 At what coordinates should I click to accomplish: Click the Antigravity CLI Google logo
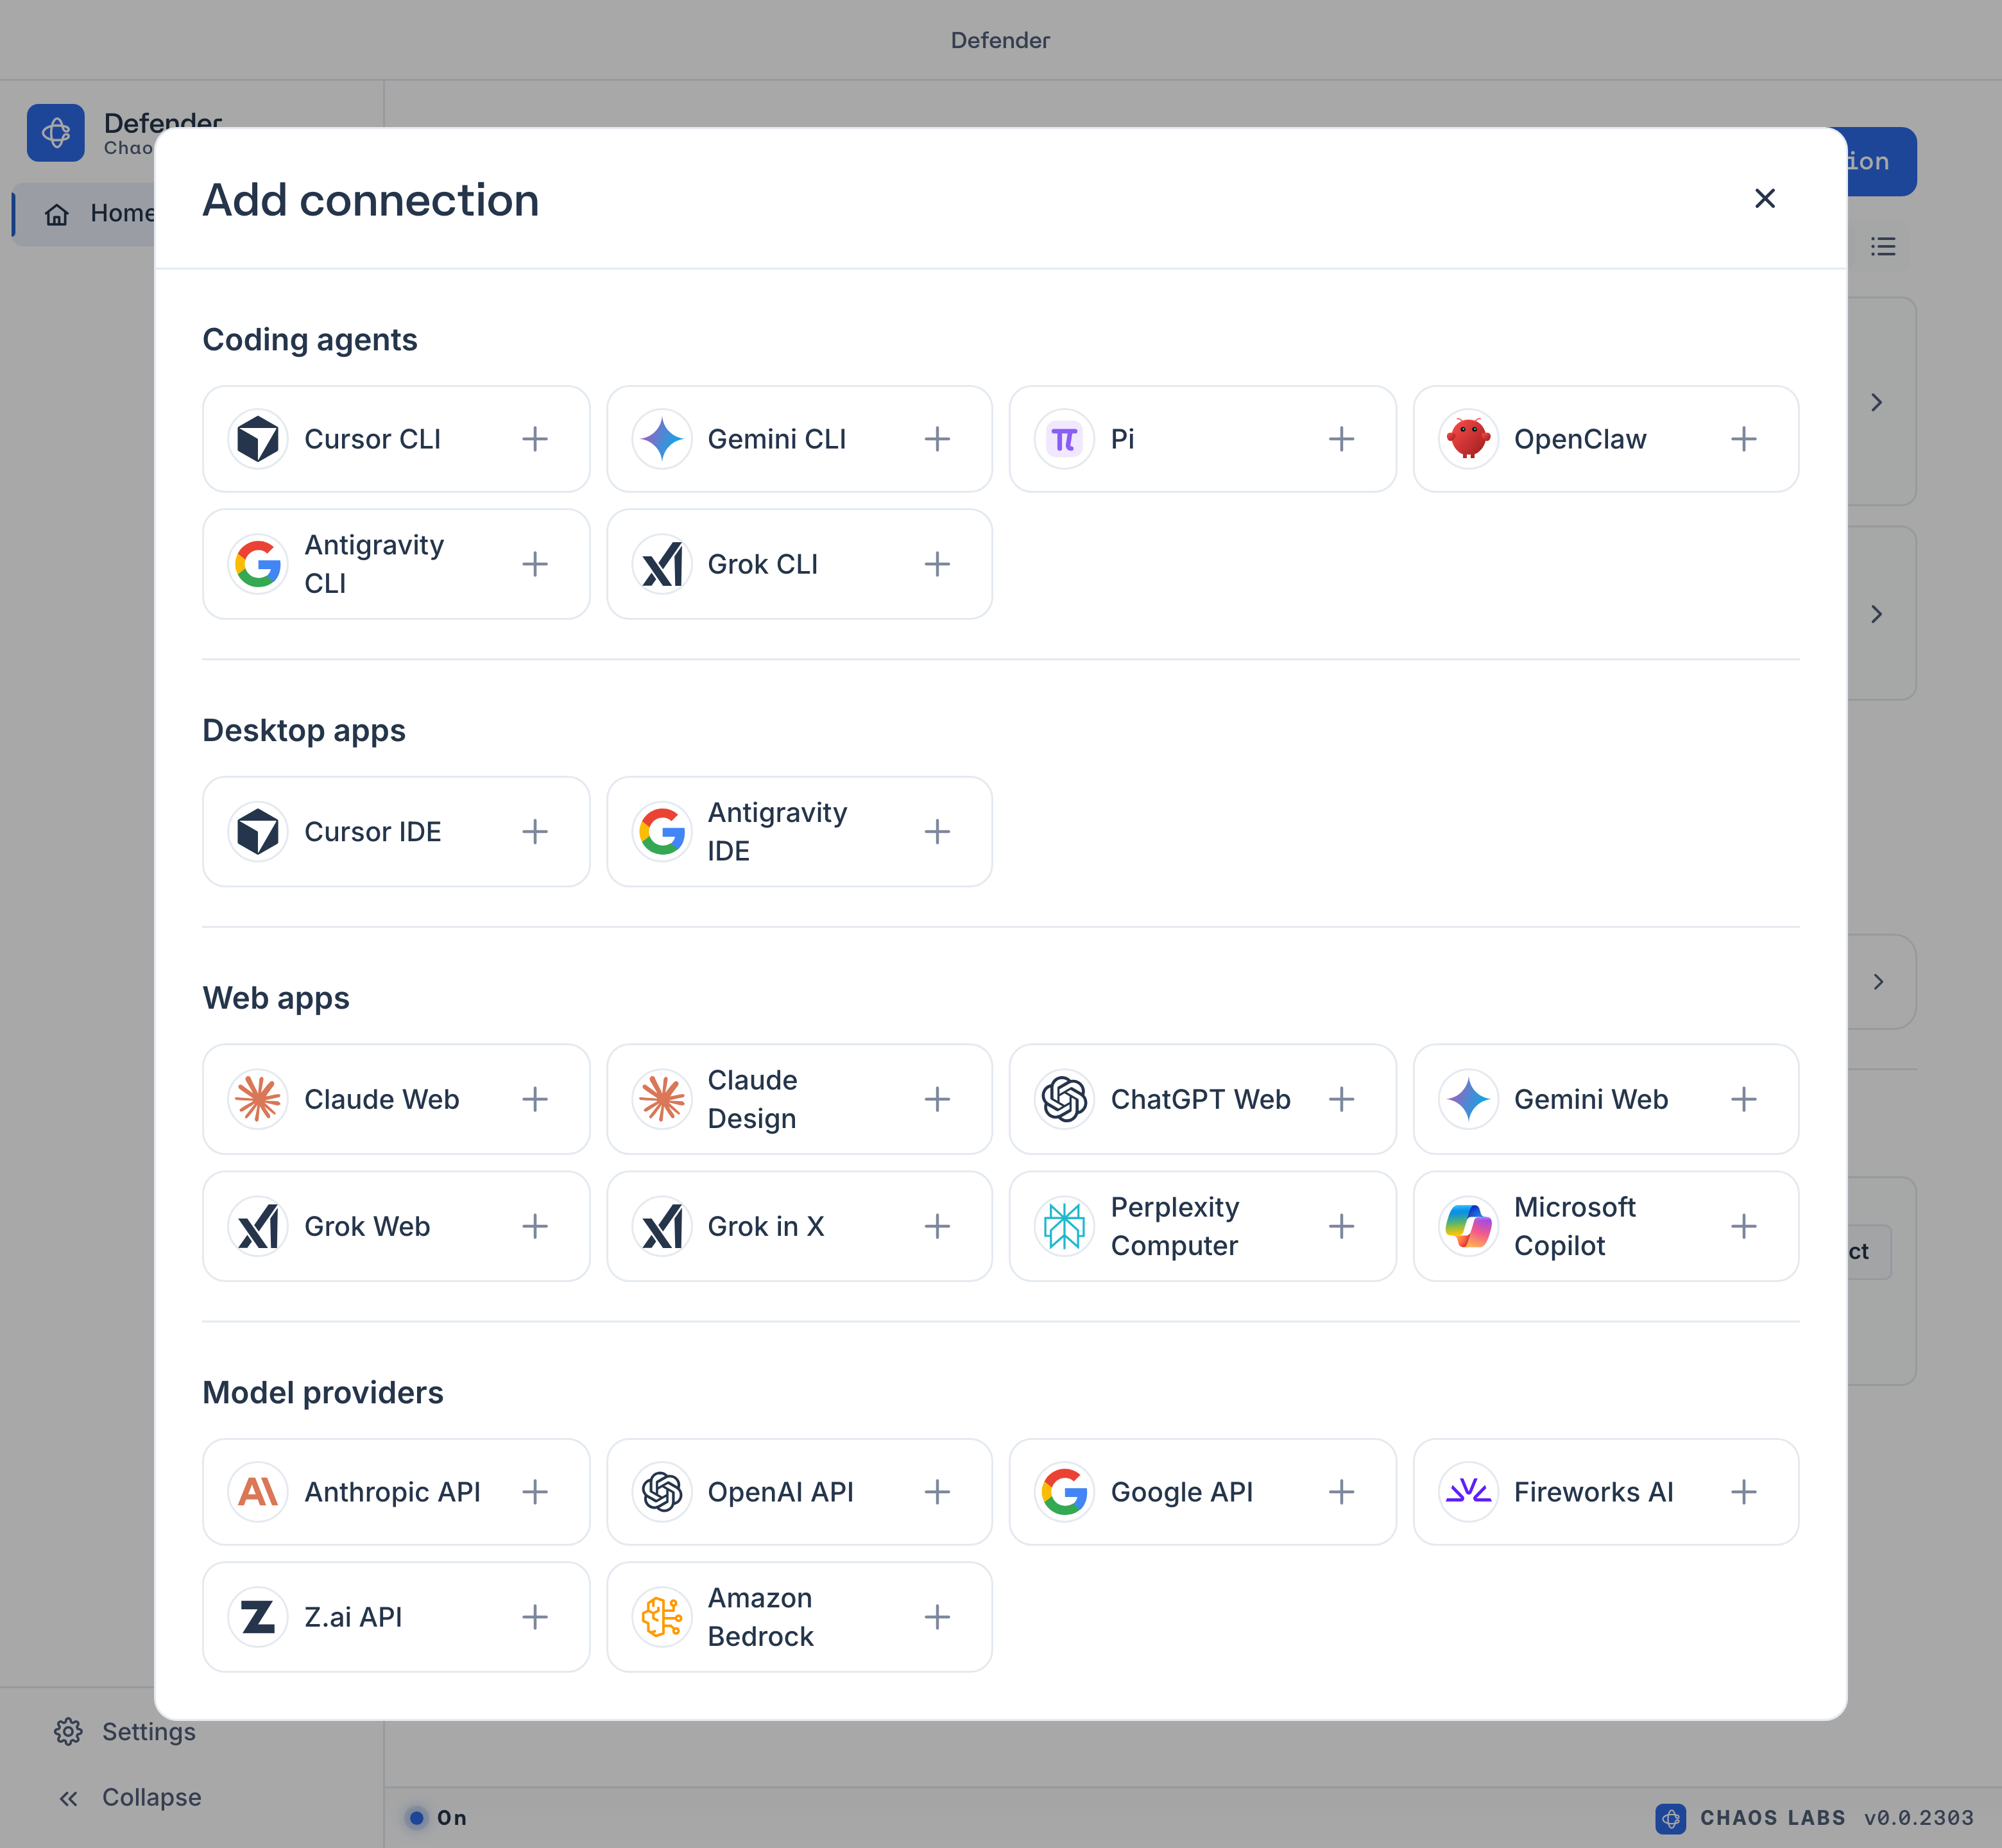tap(258, 564)
